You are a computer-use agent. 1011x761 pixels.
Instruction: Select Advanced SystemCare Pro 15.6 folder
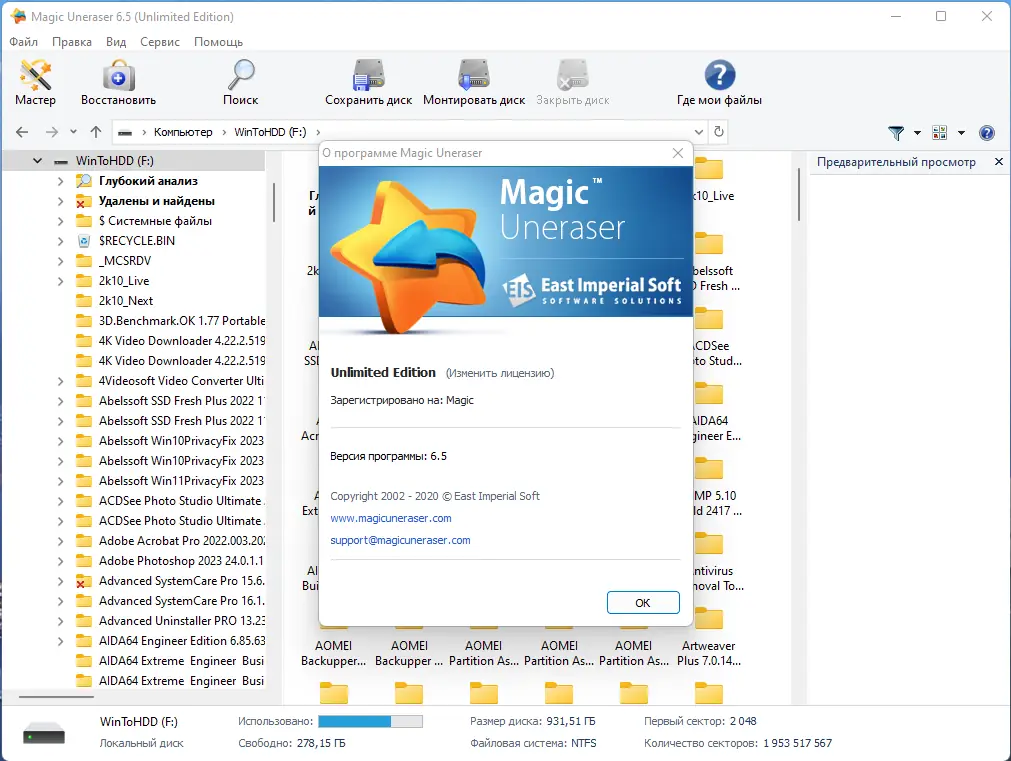coord(182,581)
